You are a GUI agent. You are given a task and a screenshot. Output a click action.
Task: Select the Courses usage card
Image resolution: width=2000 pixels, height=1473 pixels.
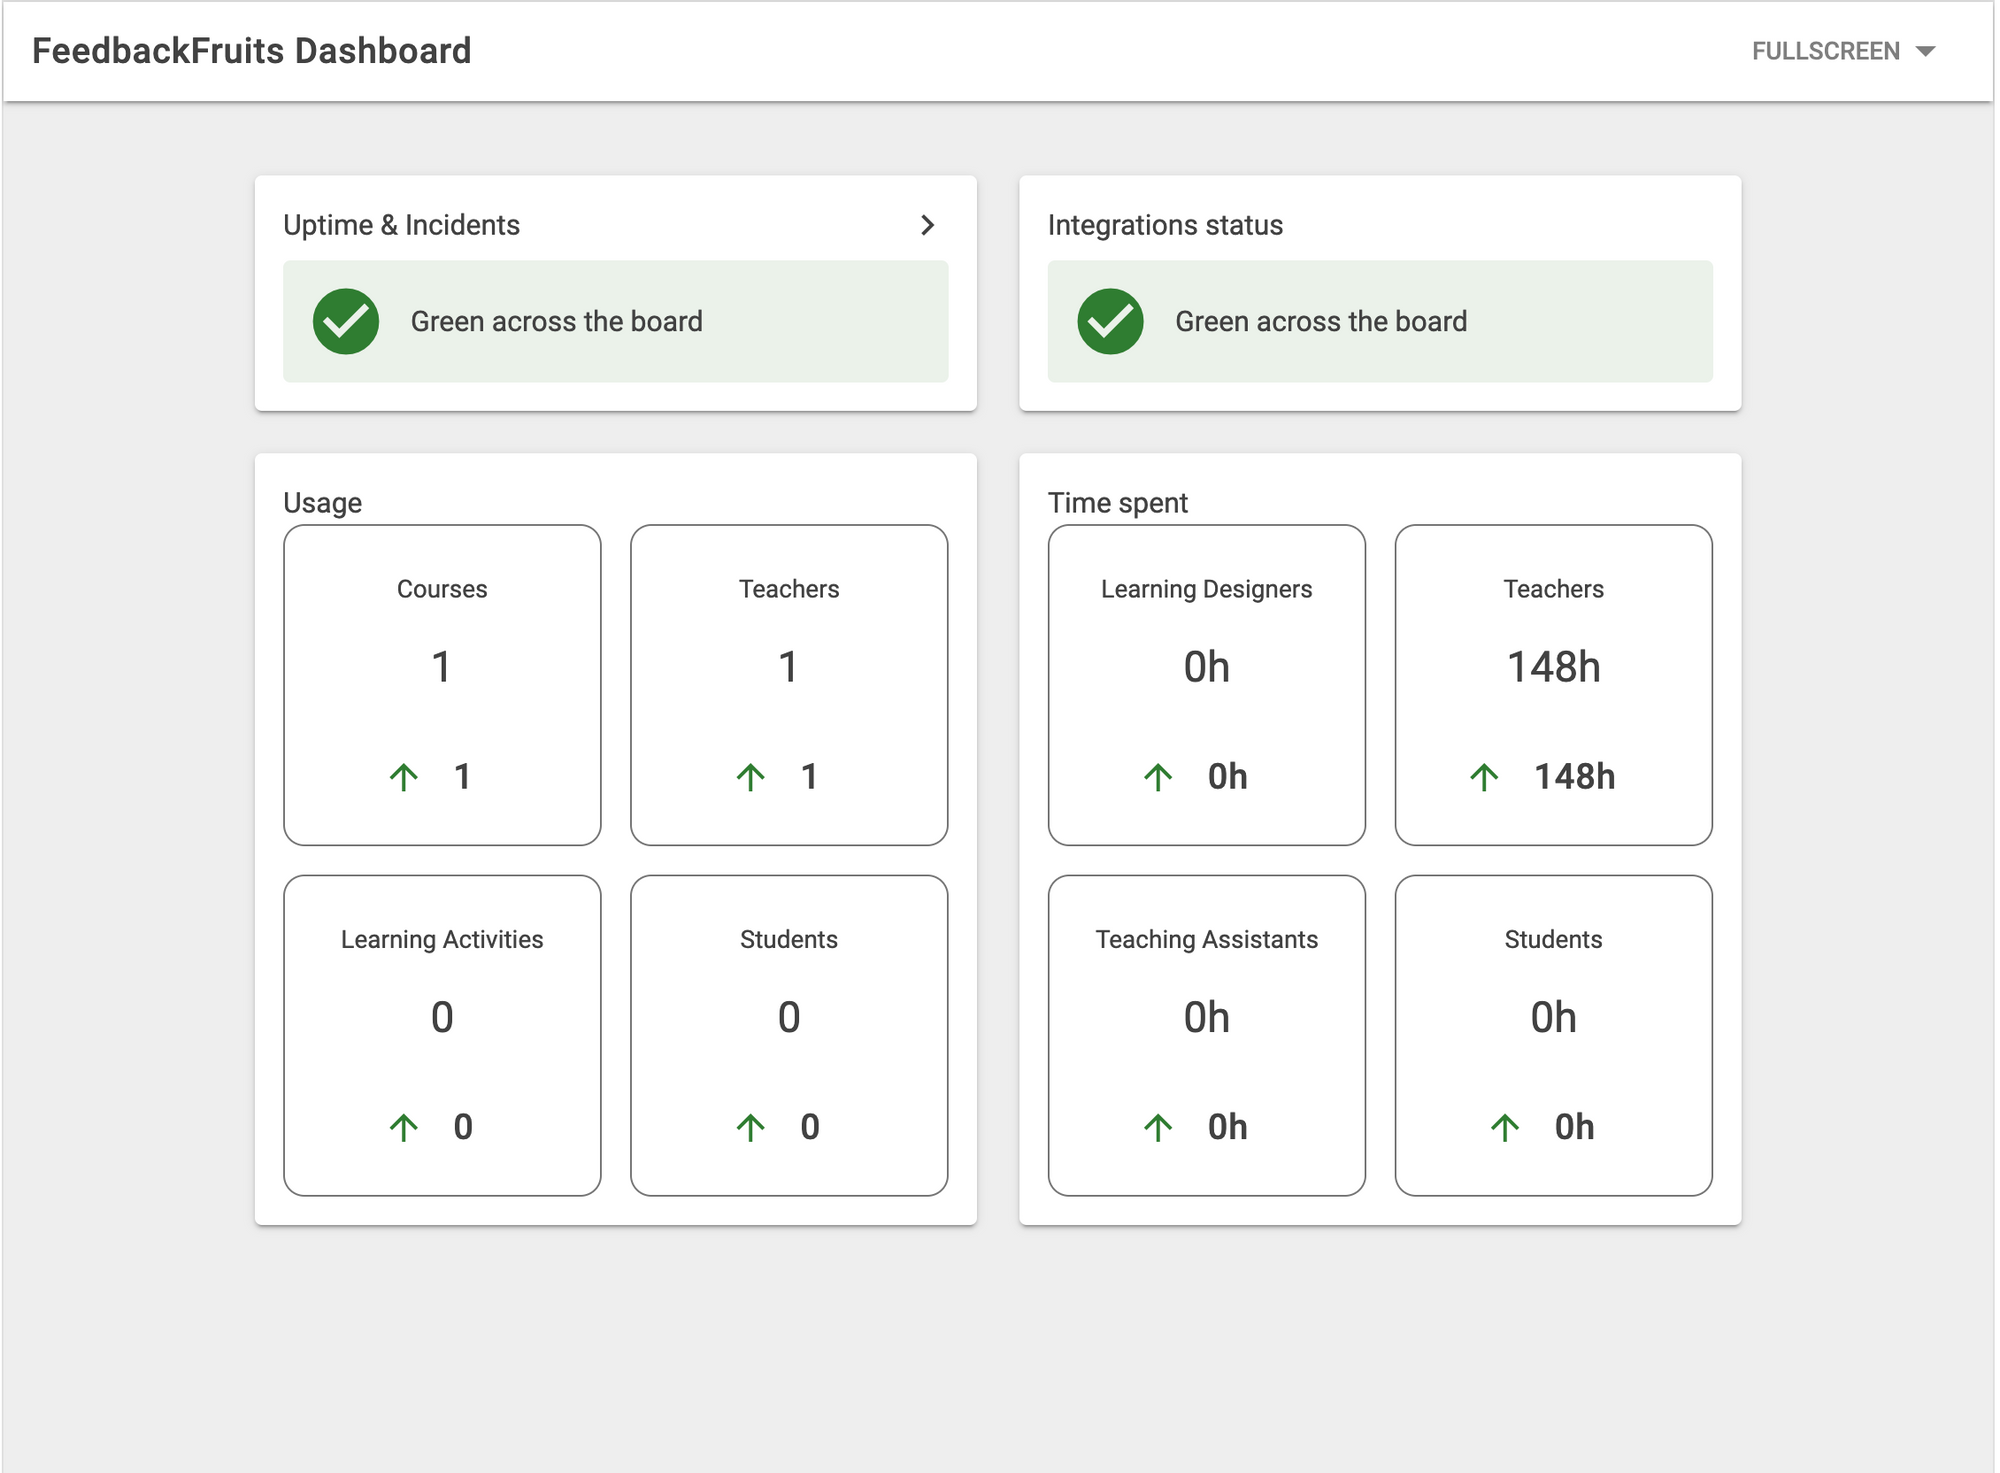442,685
